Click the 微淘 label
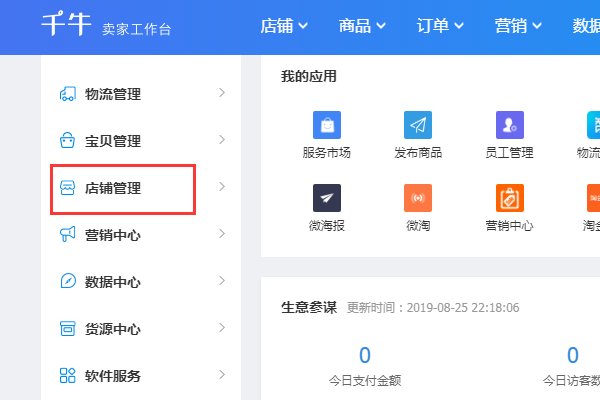Screen dimensions: 600x400 pos(418,226)
